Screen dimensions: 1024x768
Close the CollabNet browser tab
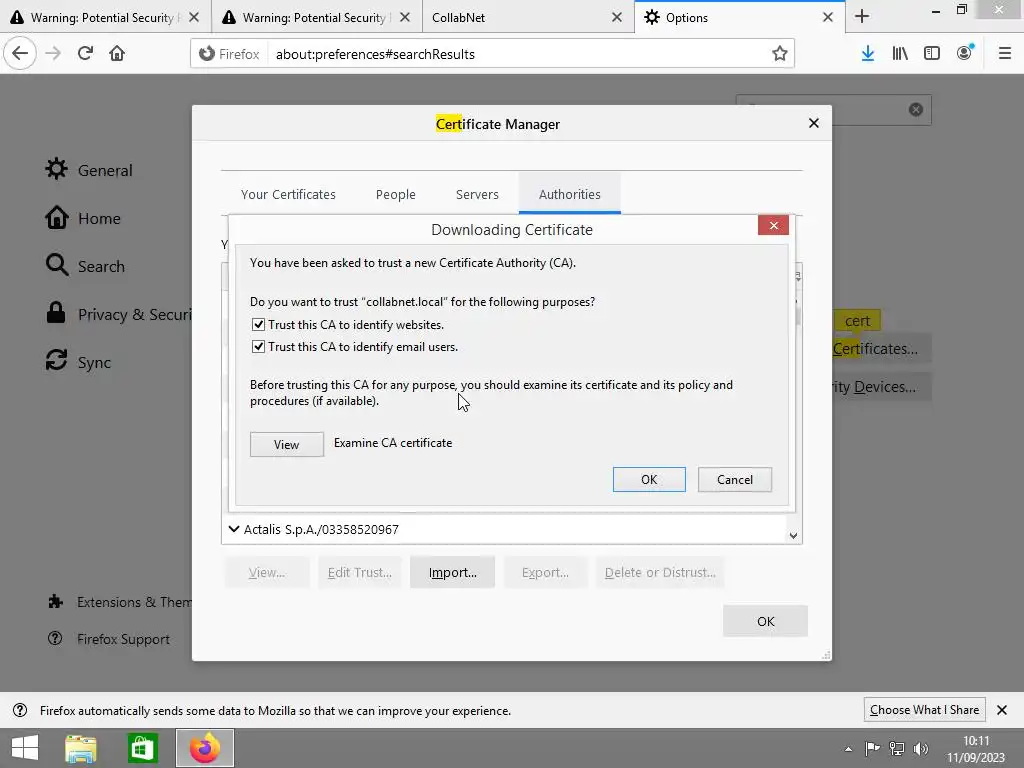click(x=616, y=17)
